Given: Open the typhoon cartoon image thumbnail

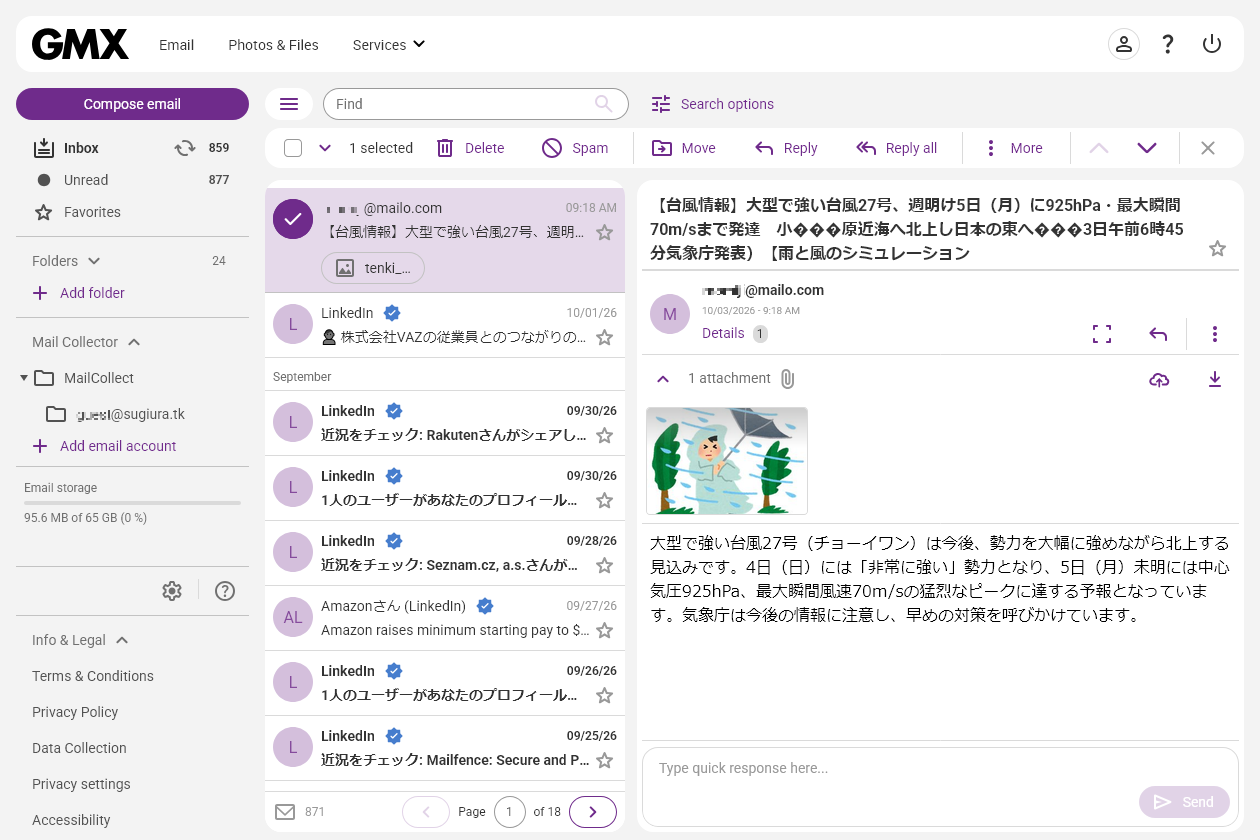Looking at the screenshot, I should [x=727, y=461].
